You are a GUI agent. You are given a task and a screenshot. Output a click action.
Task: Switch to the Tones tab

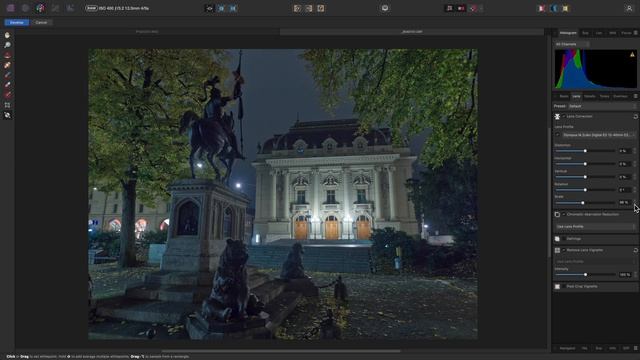click(x=604, y=96)
